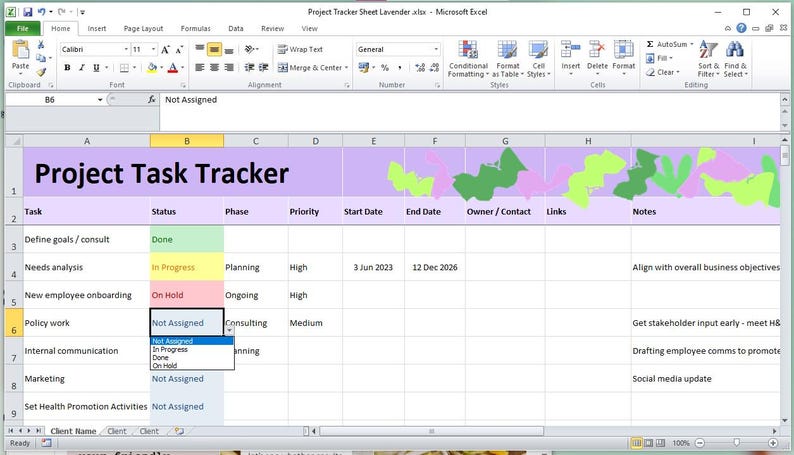Apply accounting number format

tap(364, 67)
